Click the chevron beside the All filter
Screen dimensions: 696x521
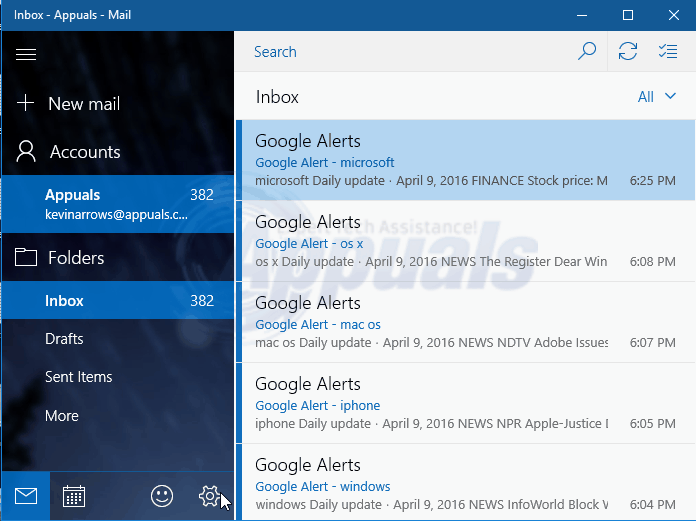(x=670, y=96)
